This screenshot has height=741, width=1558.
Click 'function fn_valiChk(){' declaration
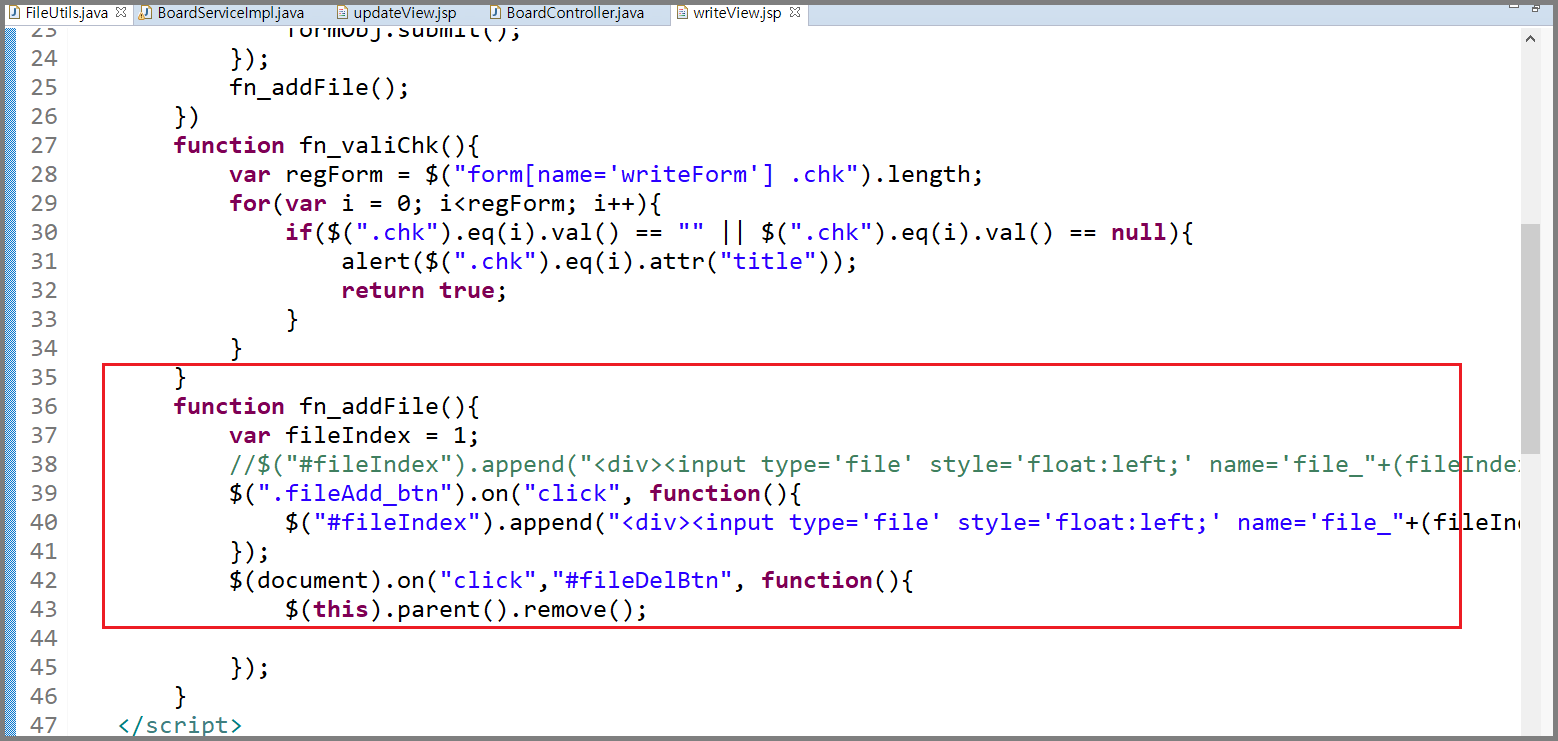(x=328, y=145)
